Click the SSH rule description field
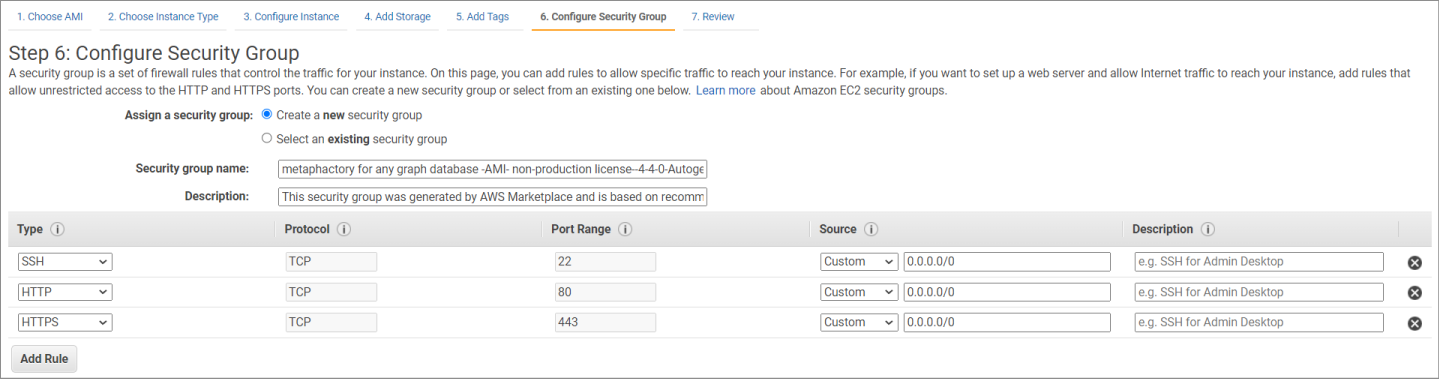Viewport: 1439px width, 379px height. (1259, 262)
